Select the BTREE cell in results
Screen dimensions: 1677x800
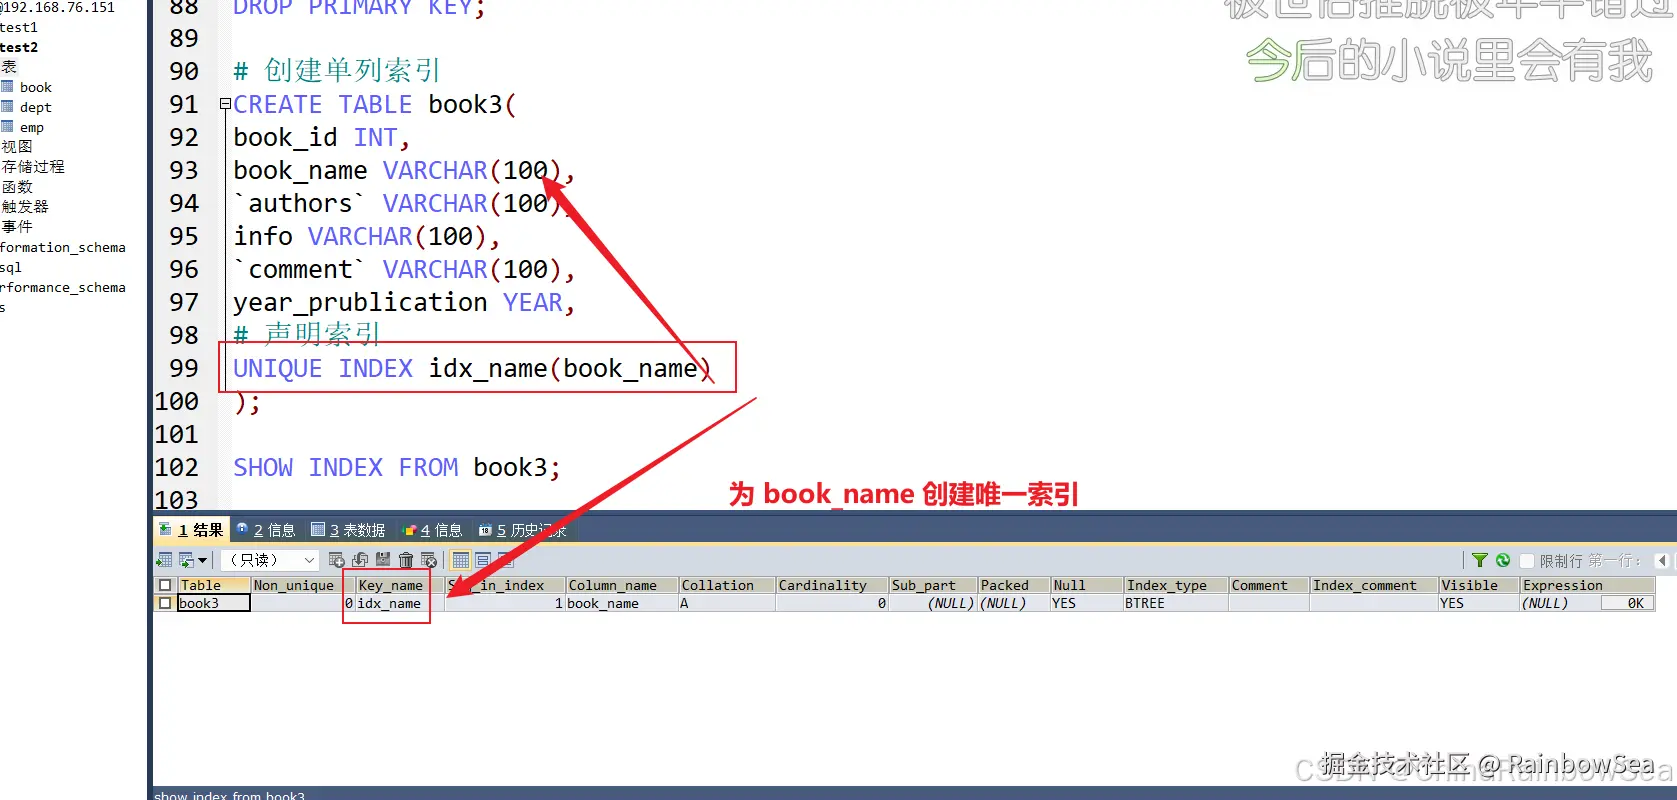tap(1176, 603)
